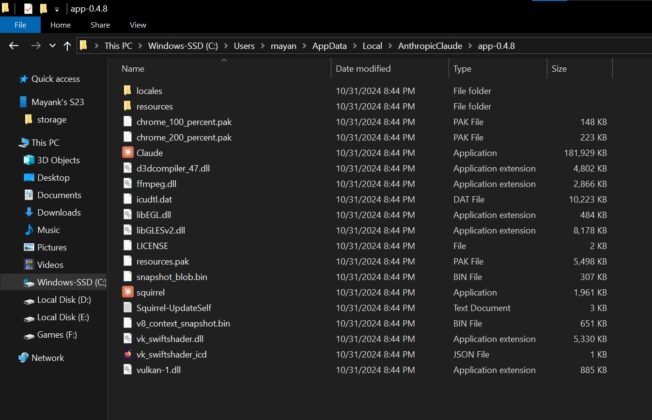The width and height of the screenshot is (652, 420).
Task: Open the File menu tab
Action: click(20, 24)
